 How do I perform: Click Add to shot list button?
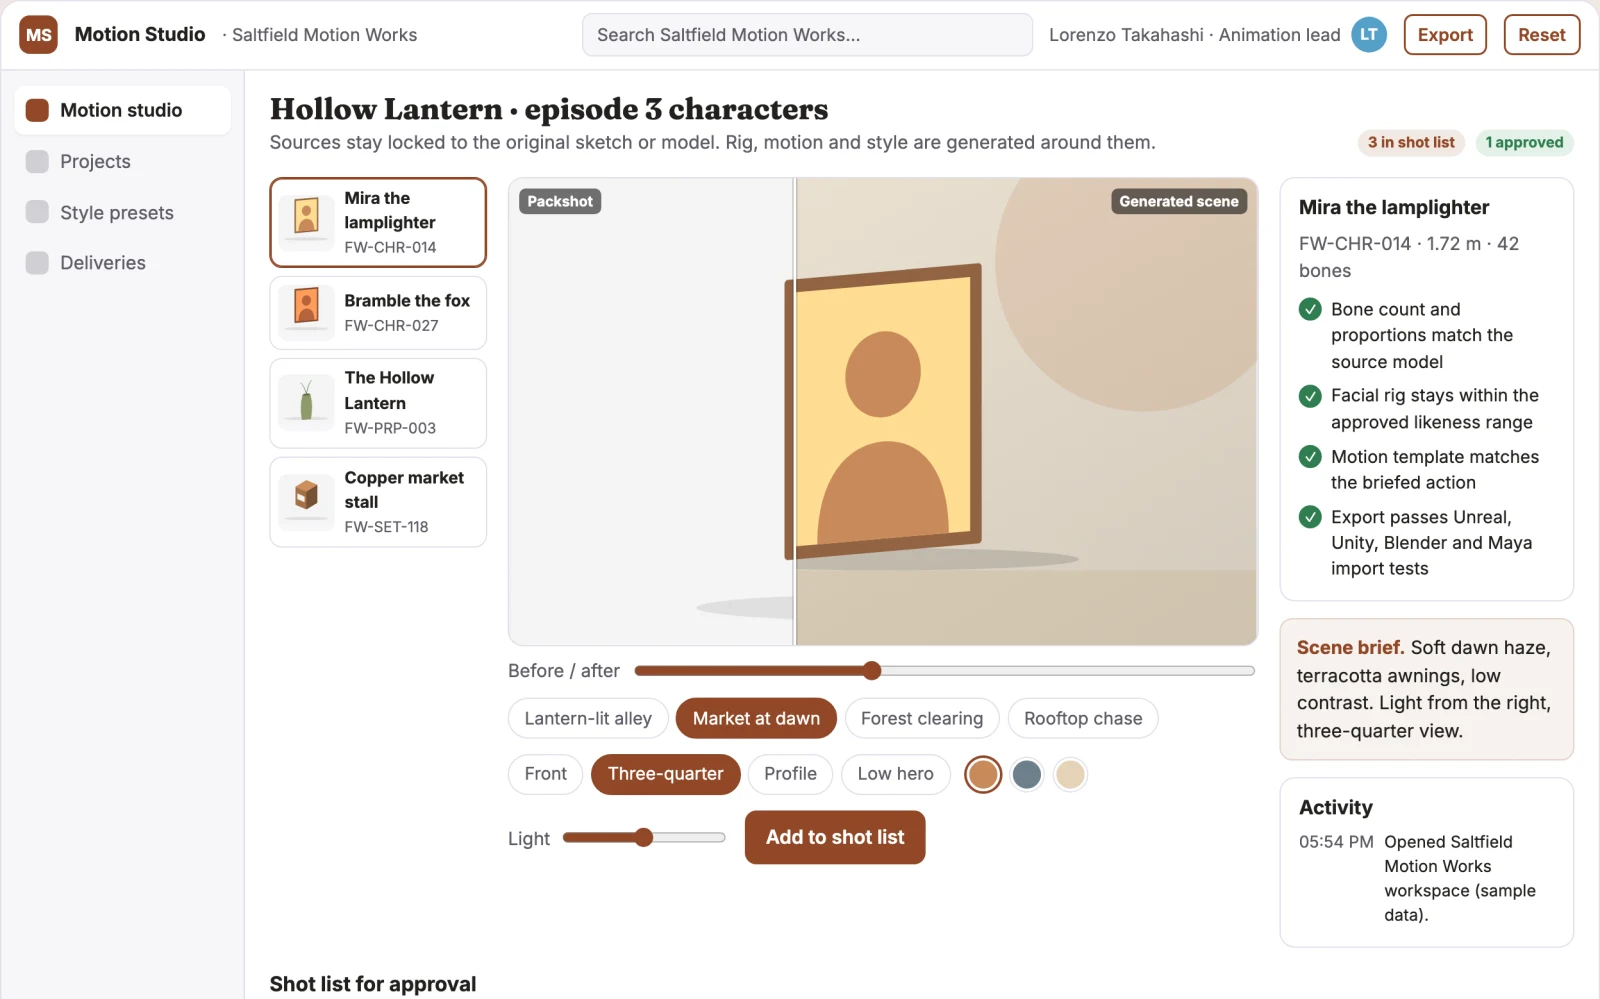click(835, 837)
